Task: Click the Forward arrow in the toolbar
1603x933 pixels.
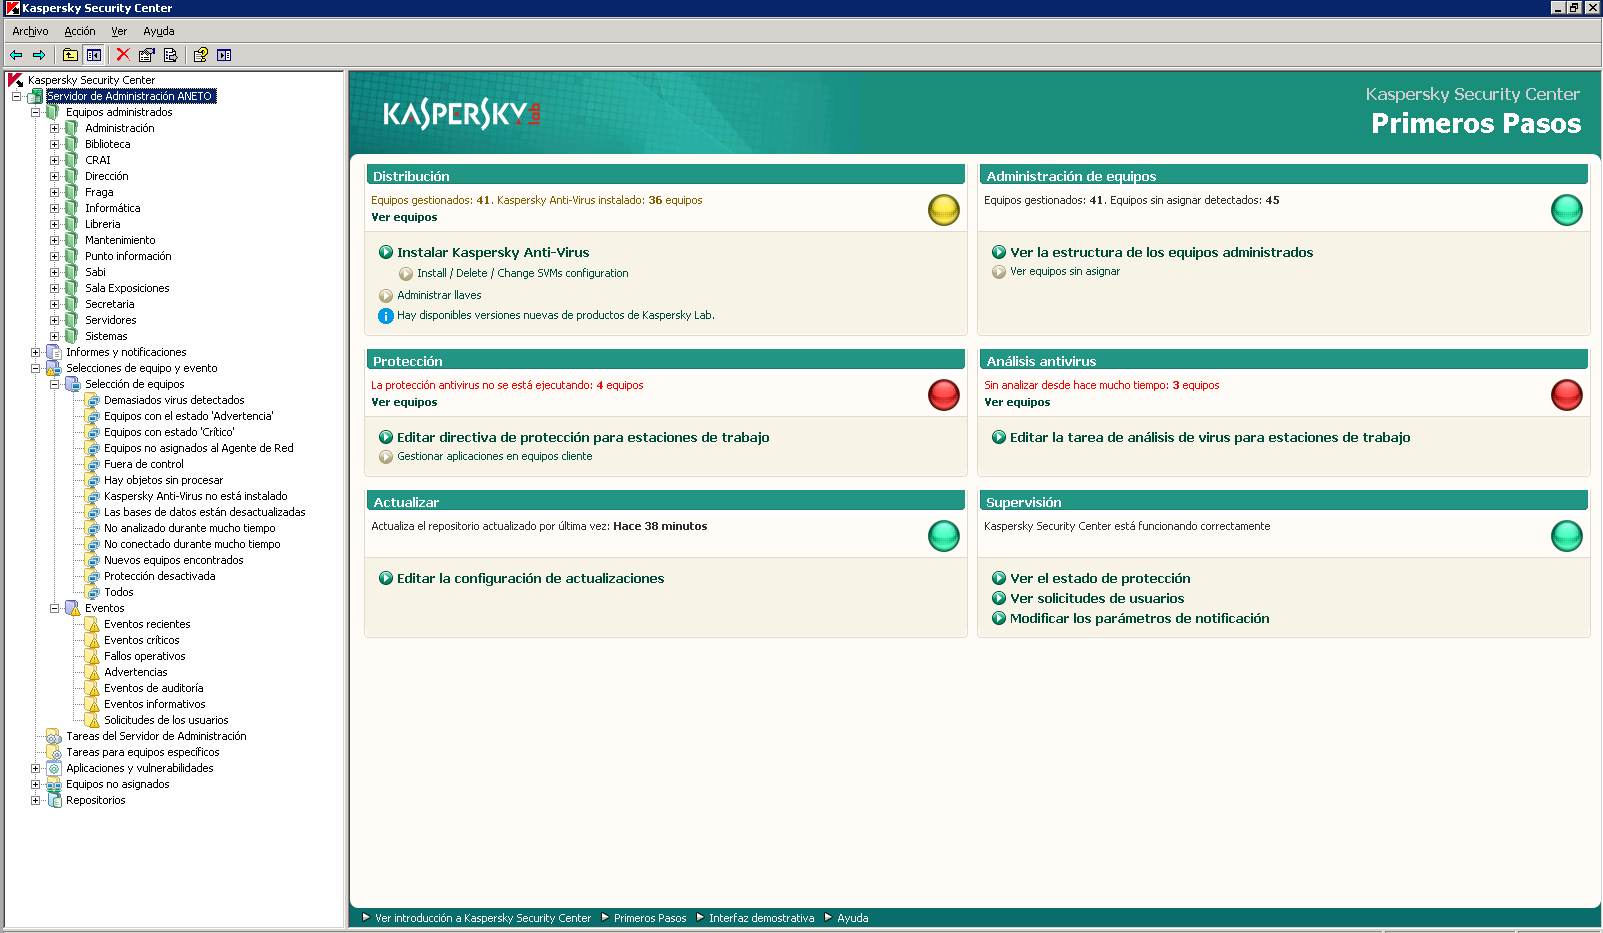Action: [x=39, y=55]
